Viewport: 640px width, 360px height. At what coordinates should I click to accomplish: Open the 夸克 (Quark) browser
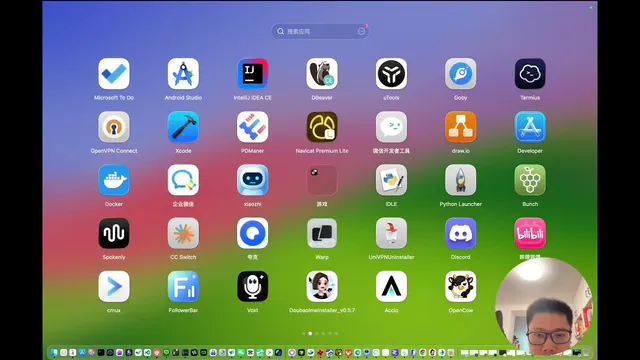tap(253, 233)
